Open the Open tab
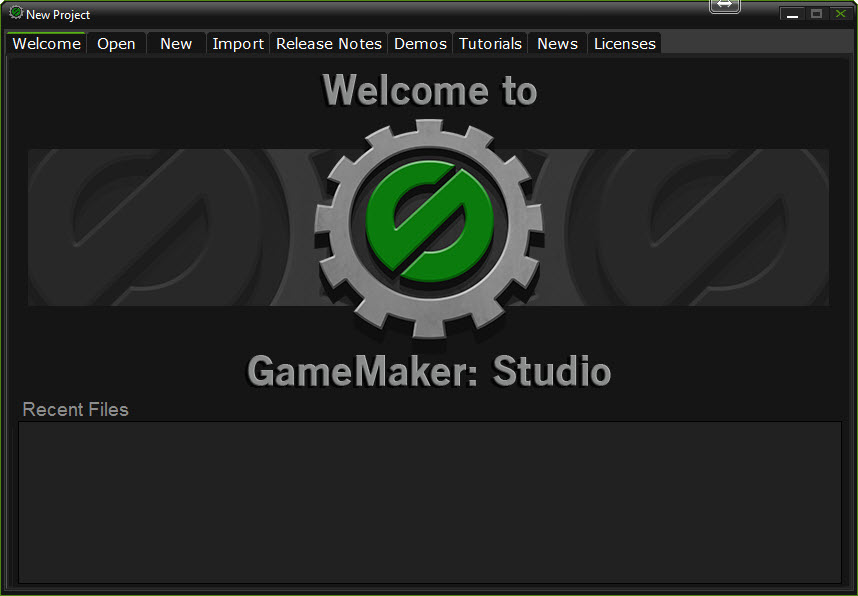 (116, 44)
